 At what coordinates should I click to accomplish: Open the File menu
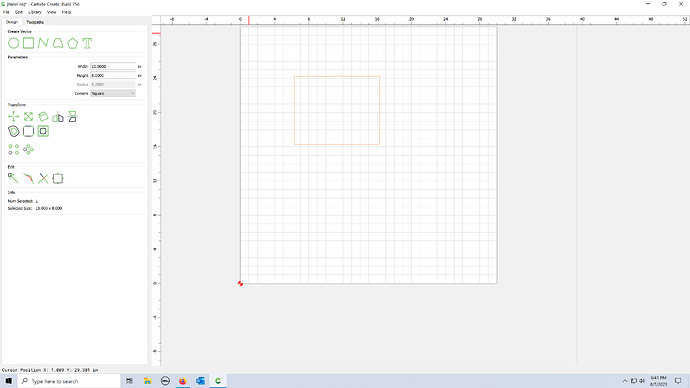click(6, 12)
